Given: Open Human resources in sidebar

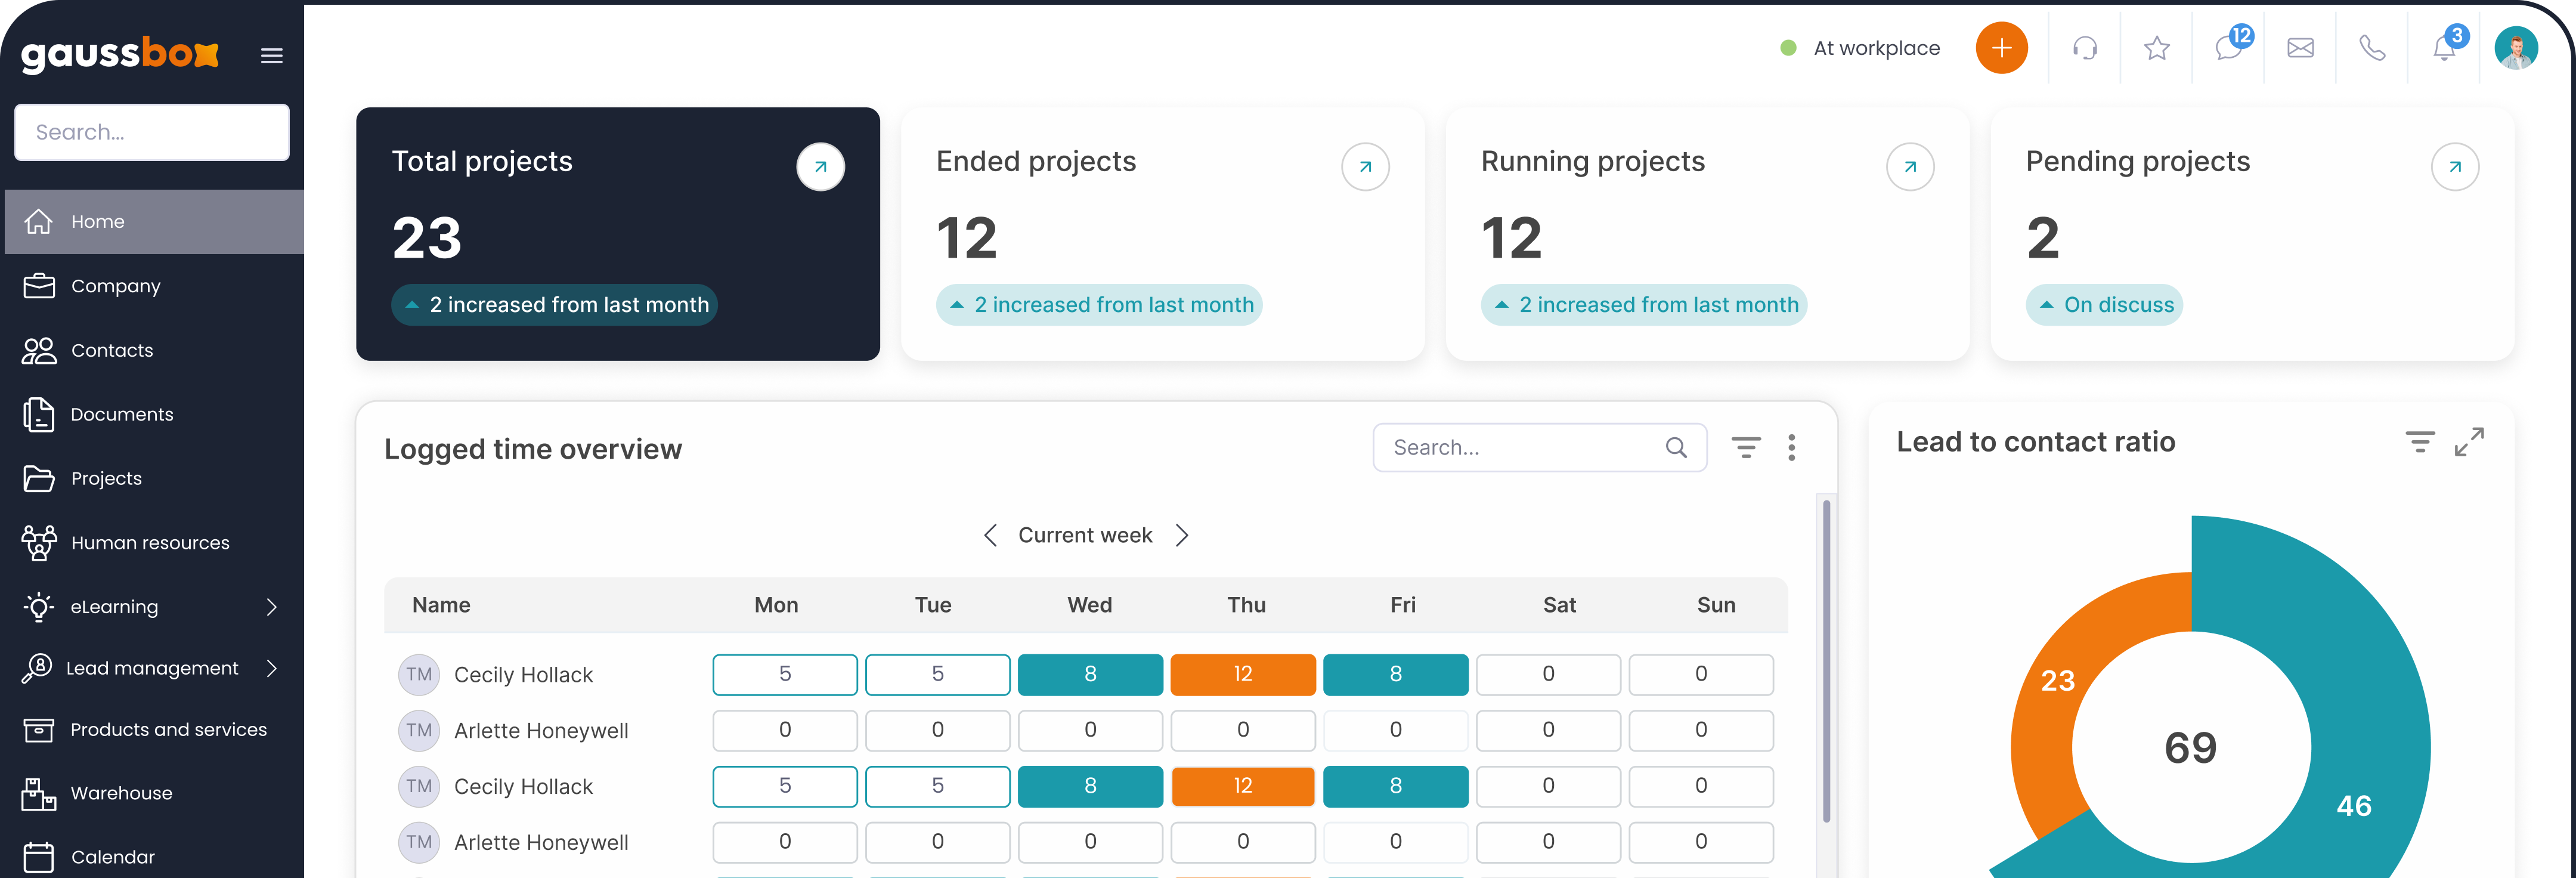Looking at the screenshot, I should pyautogui.click(x=150, y=543).
